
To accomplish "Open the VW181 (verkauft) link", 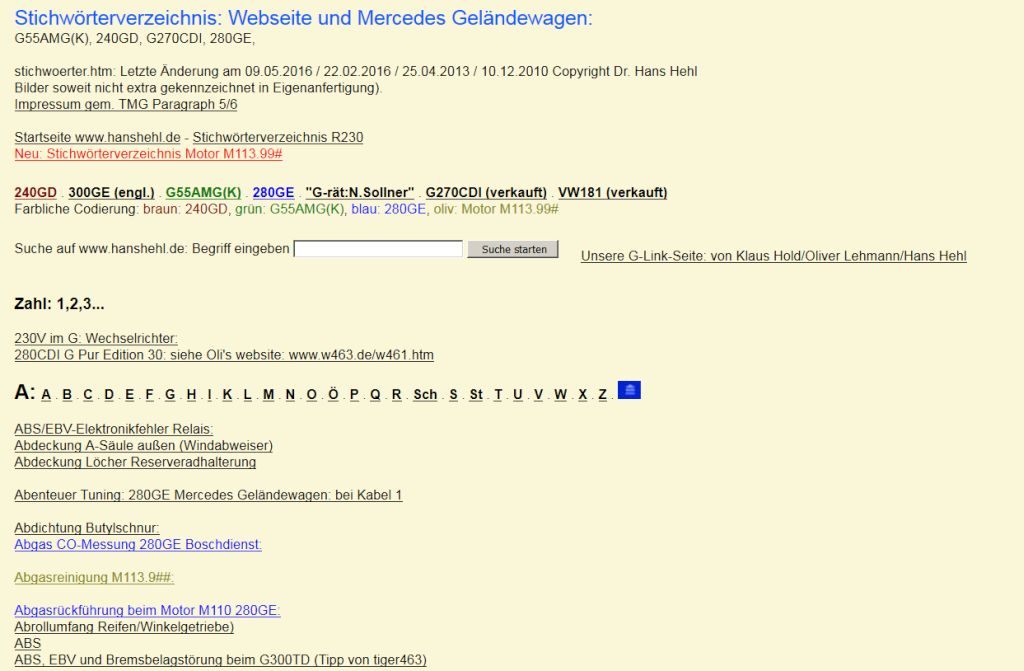I will (612, 192).
